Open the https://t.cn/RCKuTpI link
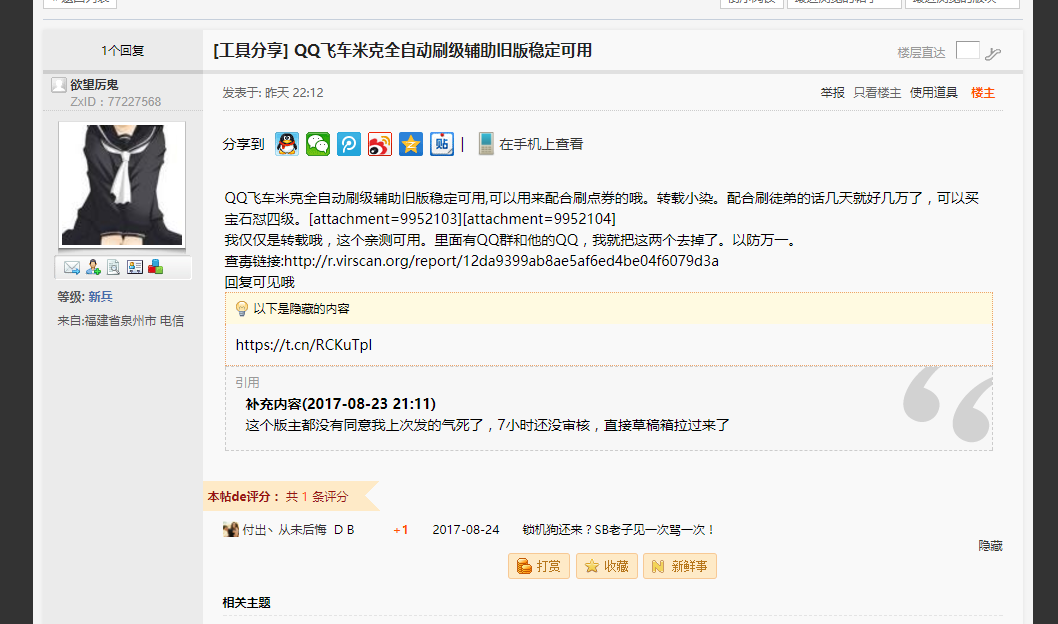Viewport: 1058px width, 624px height. point(304,345)
